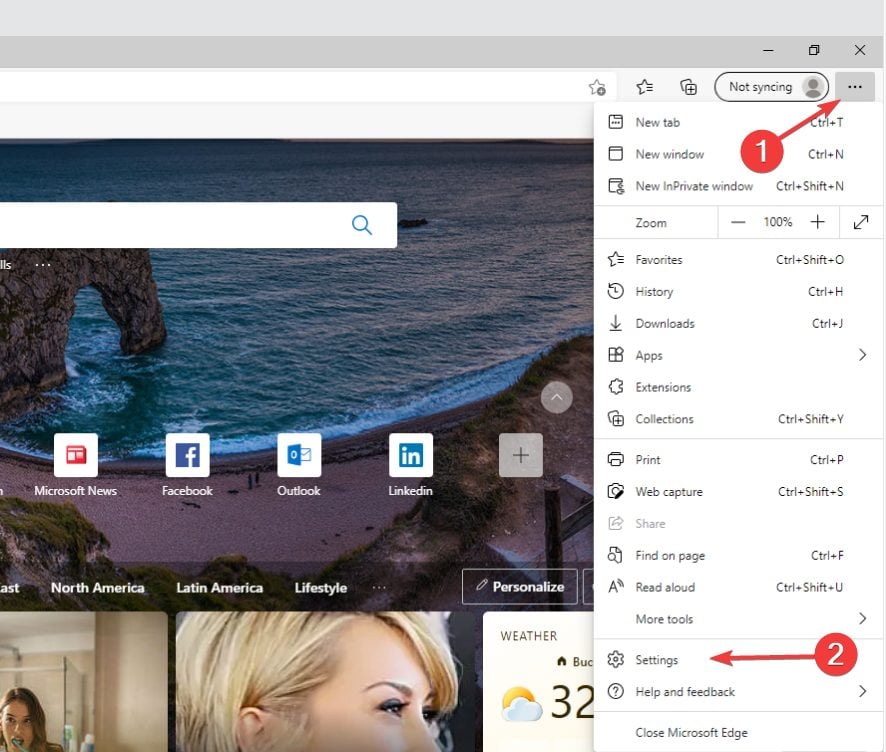Screen dimensions: 886x752
Task: Open the Outlook quick link tile
Action: coord(299,466)
